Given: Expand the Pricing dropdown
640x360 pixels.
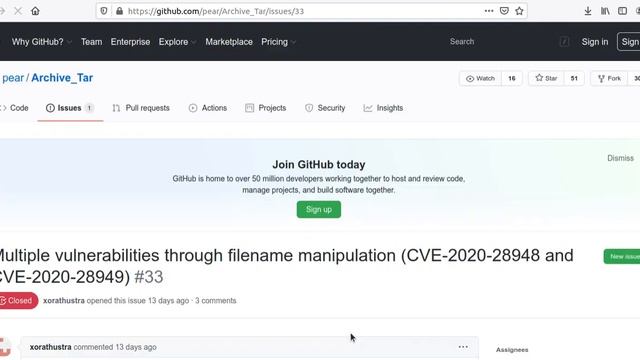Looking at the screenshot, I should [278, 42].
